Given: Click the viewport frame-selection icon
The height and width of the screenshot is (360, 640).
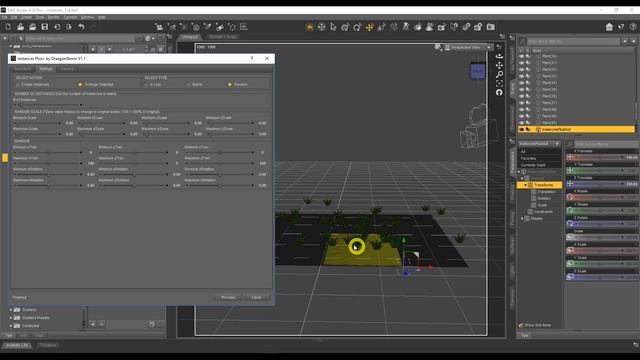Looking at the screenshot, I should [499, 83].
